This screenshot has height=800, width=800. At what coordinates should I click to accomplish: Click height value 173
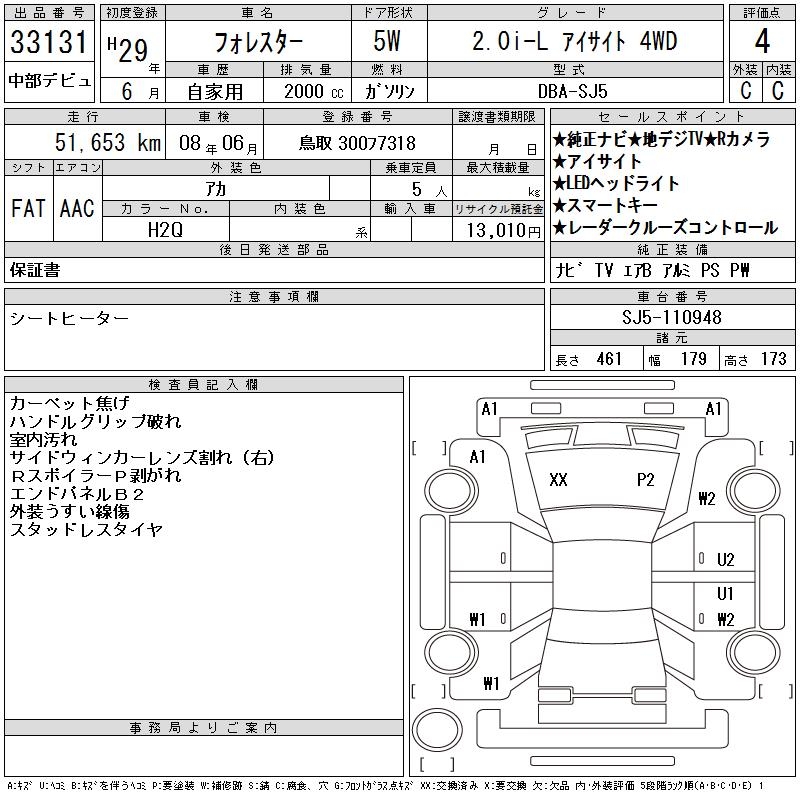773,359
